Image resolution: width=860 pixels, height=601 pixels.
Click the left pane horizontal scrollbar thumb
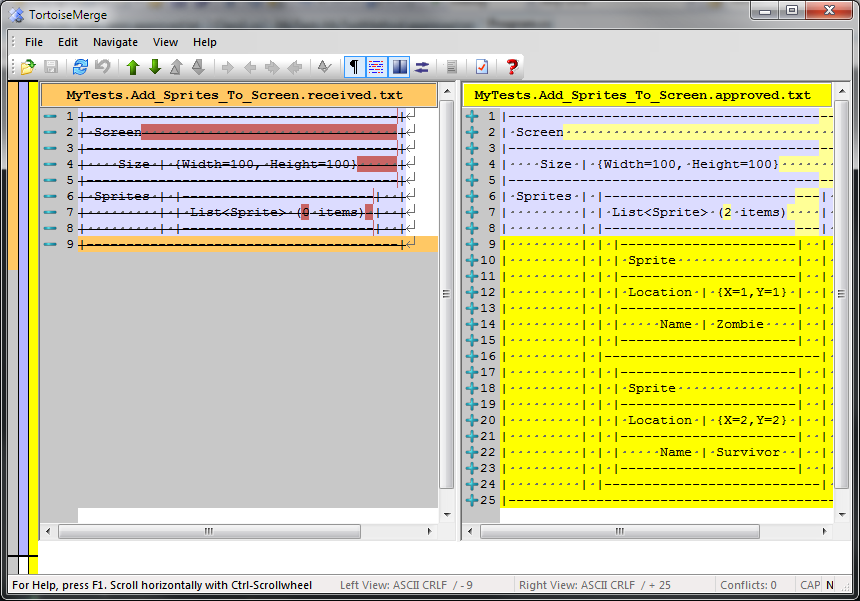coord(210,531)
